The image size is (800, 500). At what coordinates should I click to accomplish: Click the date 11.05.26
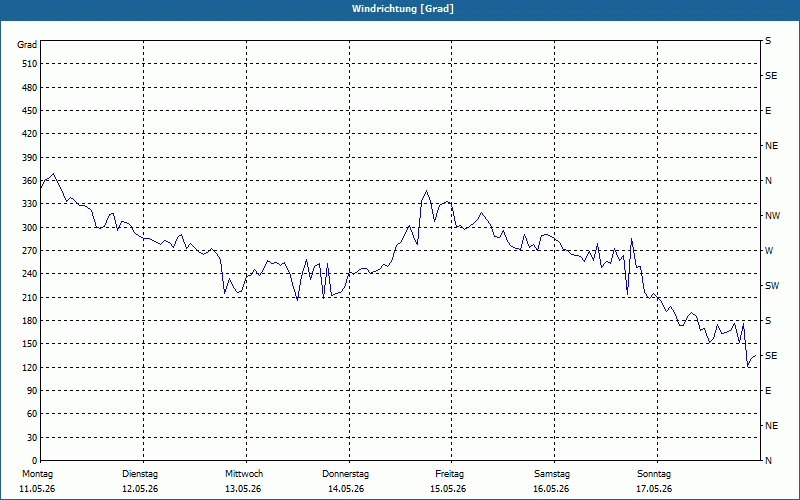click(x=37, y=489)
